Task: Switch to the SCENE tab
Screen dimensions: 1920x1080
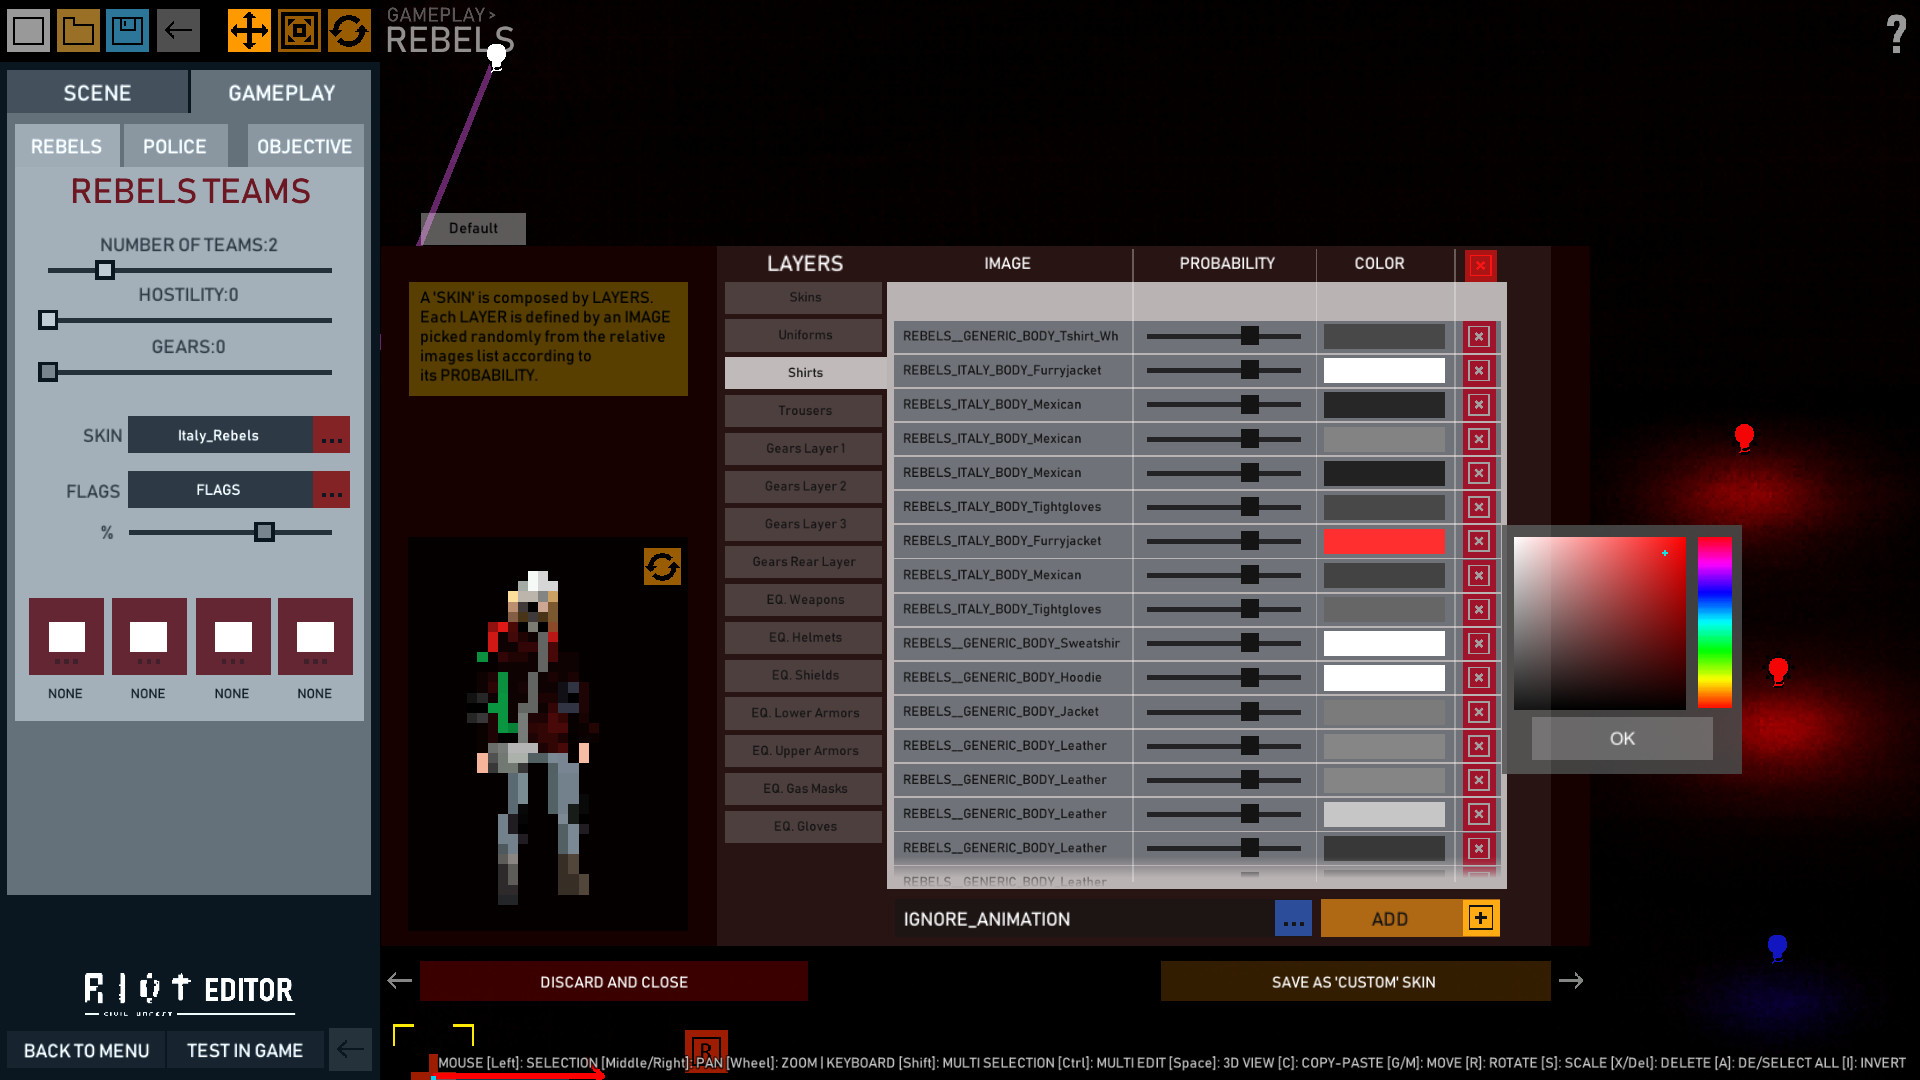Action: (x=96, y=92)
